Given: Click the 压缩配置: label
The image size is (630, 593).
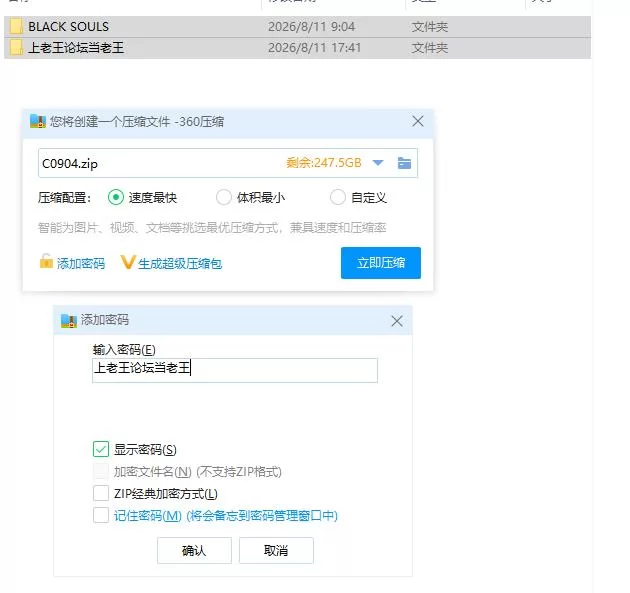Looking at the screenshot, I should (x=65, y=198).
